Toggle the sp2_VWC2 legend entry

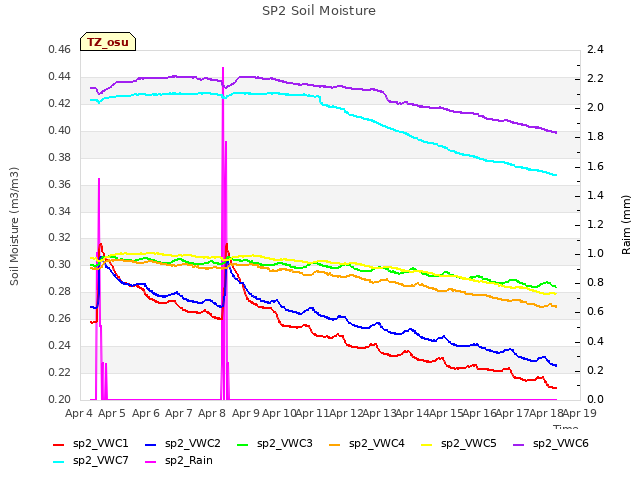pos(183,444)
